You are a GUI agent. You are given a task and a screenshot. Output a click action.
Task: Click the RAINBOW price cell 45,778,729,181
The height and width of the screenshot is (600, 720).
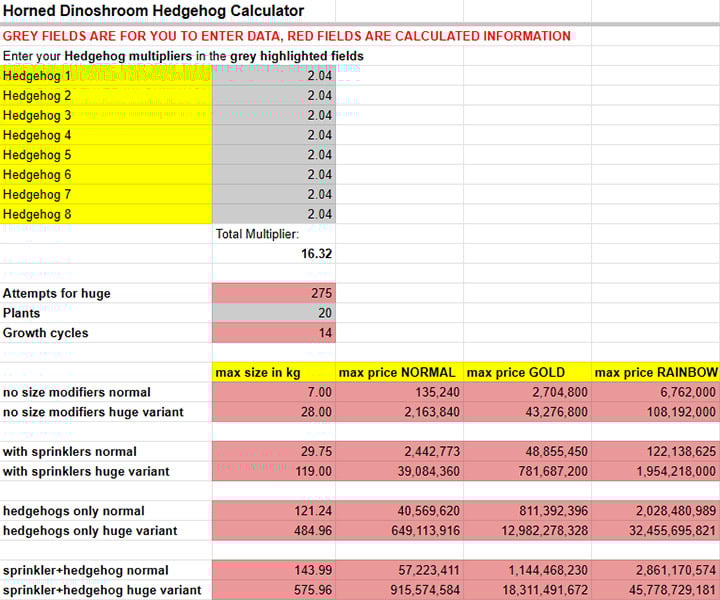pos(656,590)
